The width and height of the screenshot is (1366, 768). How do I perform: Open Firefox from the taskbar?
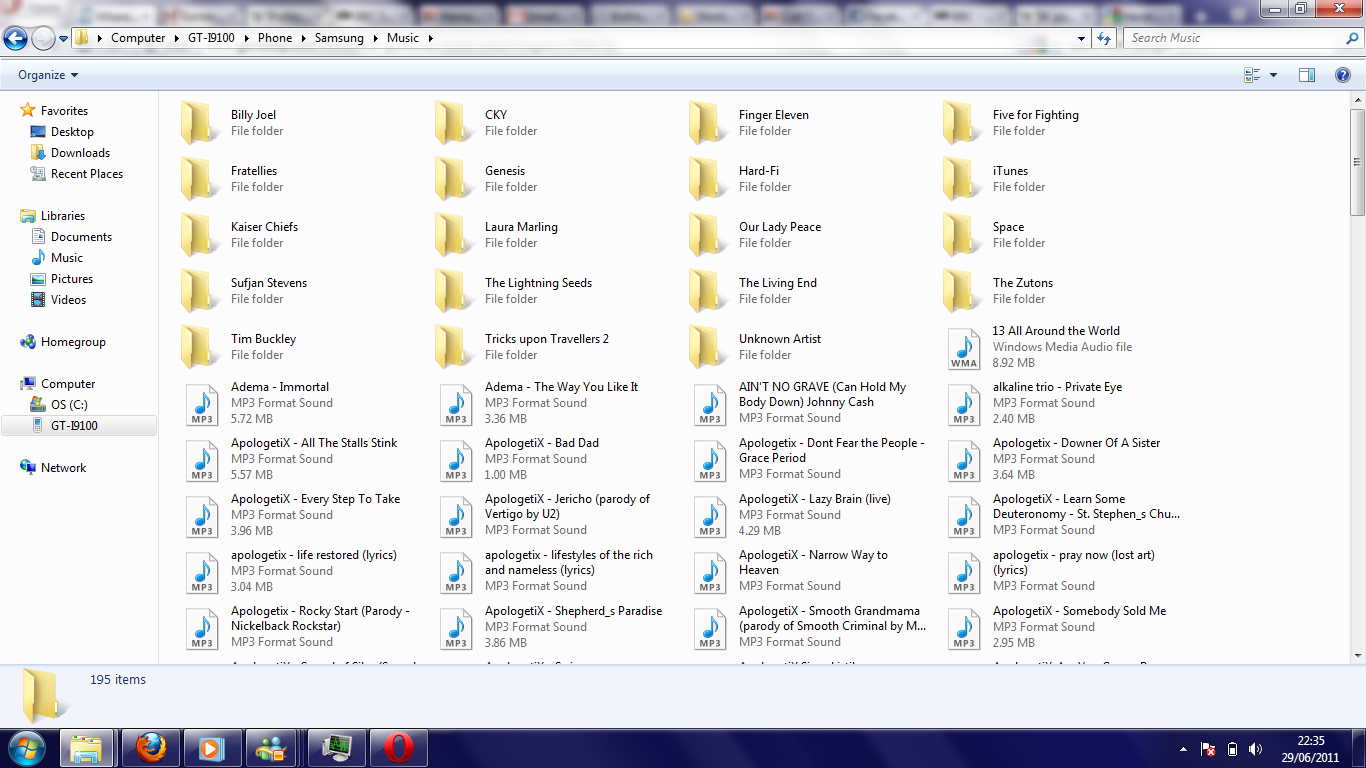[151, 748]
